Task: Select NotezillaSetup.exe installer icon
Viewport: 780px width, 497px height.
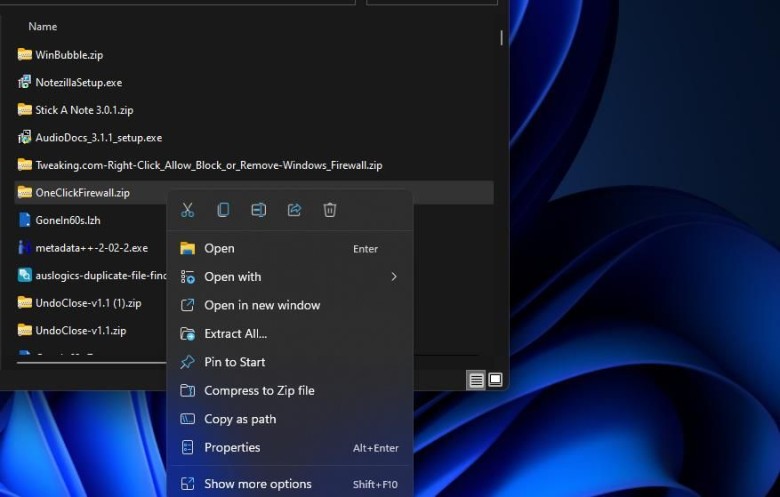Action: (24, 82)
